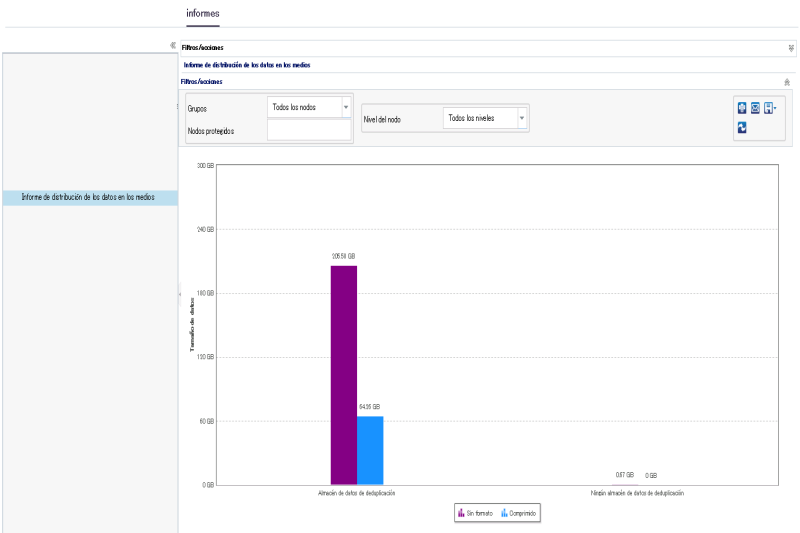Click the '205.51 GB' value label

click(x=343, y=256)
